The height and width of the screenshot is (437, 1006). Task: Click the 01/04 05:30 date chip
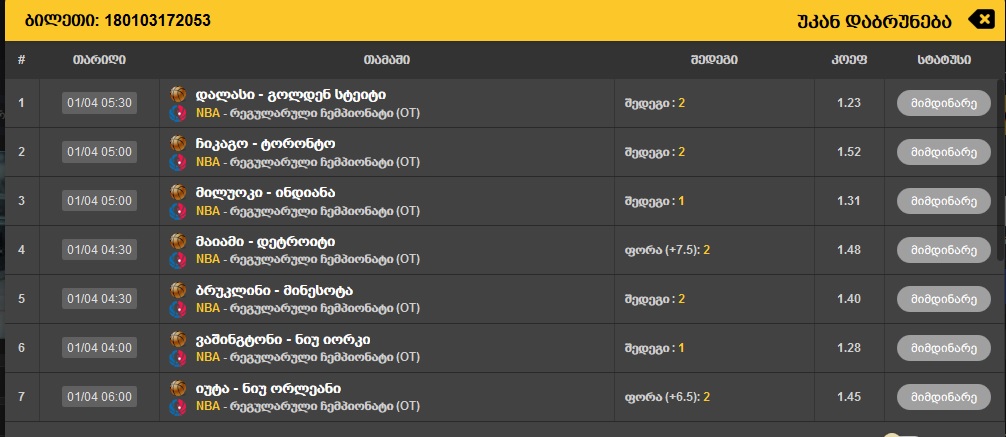click(x=99, y=103)
